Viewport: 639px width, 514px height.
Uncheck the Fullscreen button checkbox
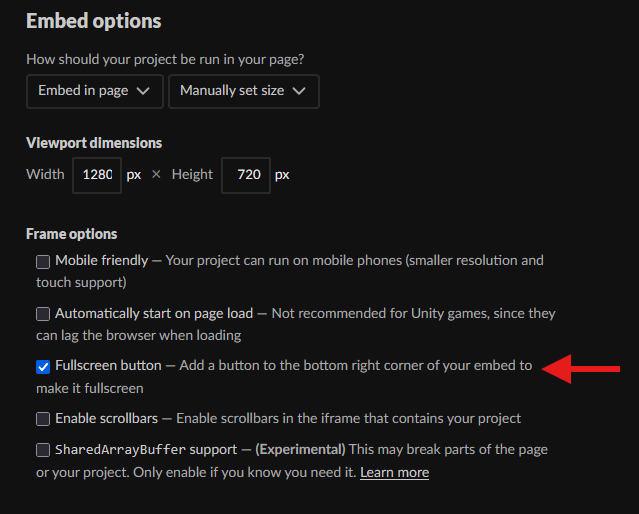[43, 367]
